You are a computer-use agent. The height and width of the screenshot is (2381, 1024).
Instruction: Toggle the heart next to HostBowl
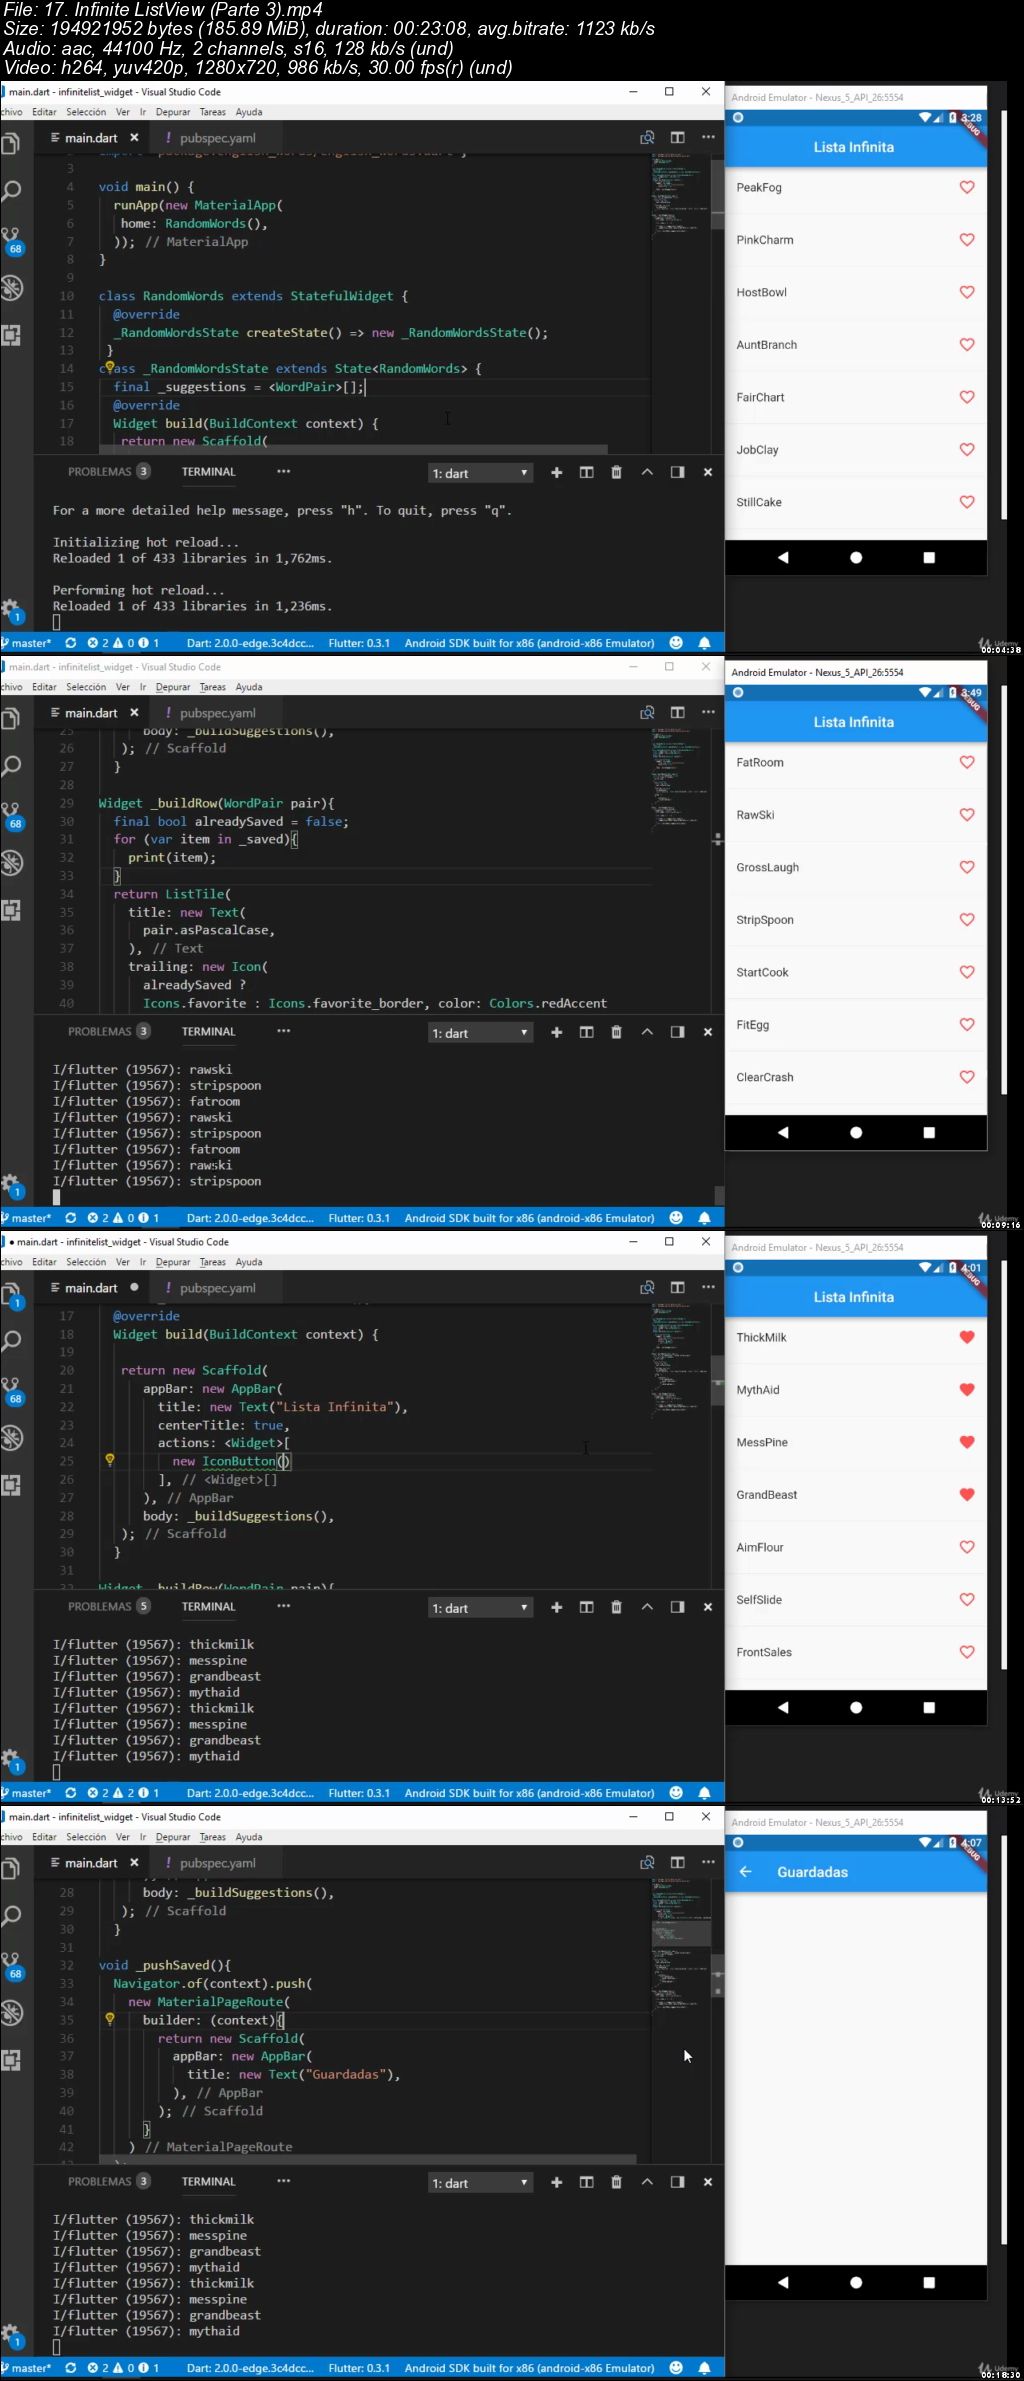pyautogui.click(x=966, y=292)
